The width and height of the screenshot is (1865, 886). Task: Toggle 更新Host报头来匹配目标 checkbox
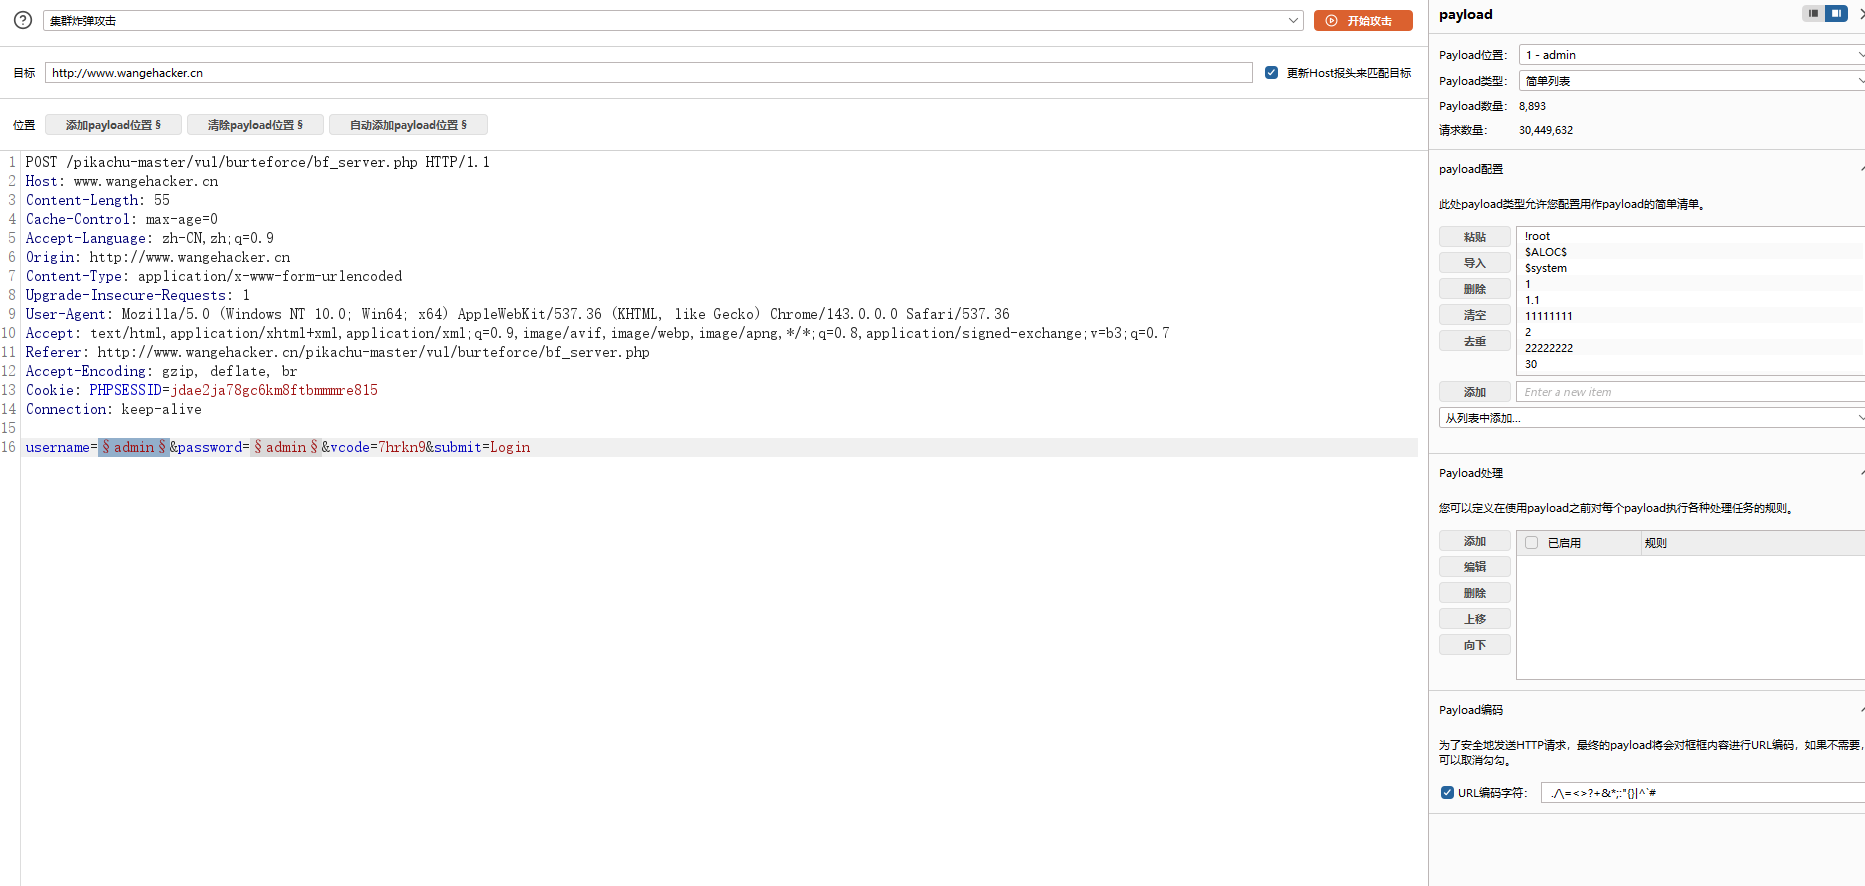coord(1271,73)
